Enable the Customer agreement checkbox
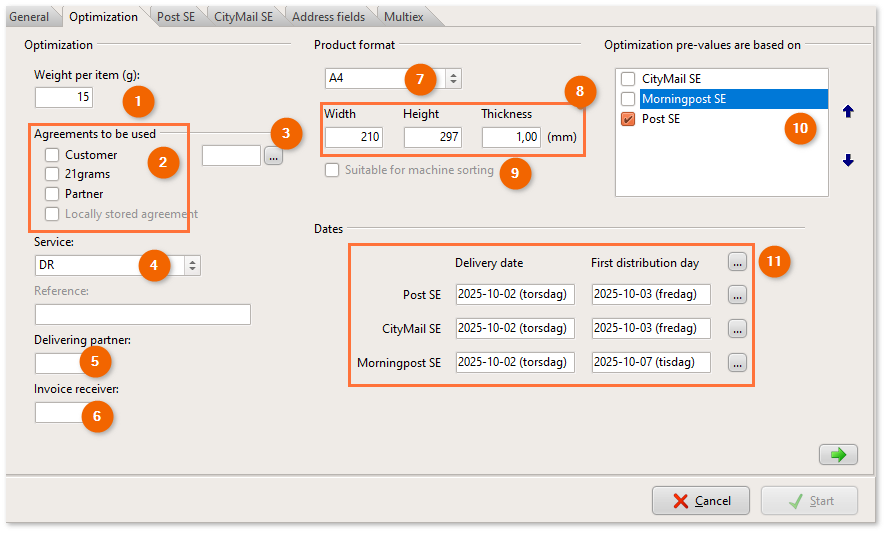 pyautogui.click(x=52, y=155)
